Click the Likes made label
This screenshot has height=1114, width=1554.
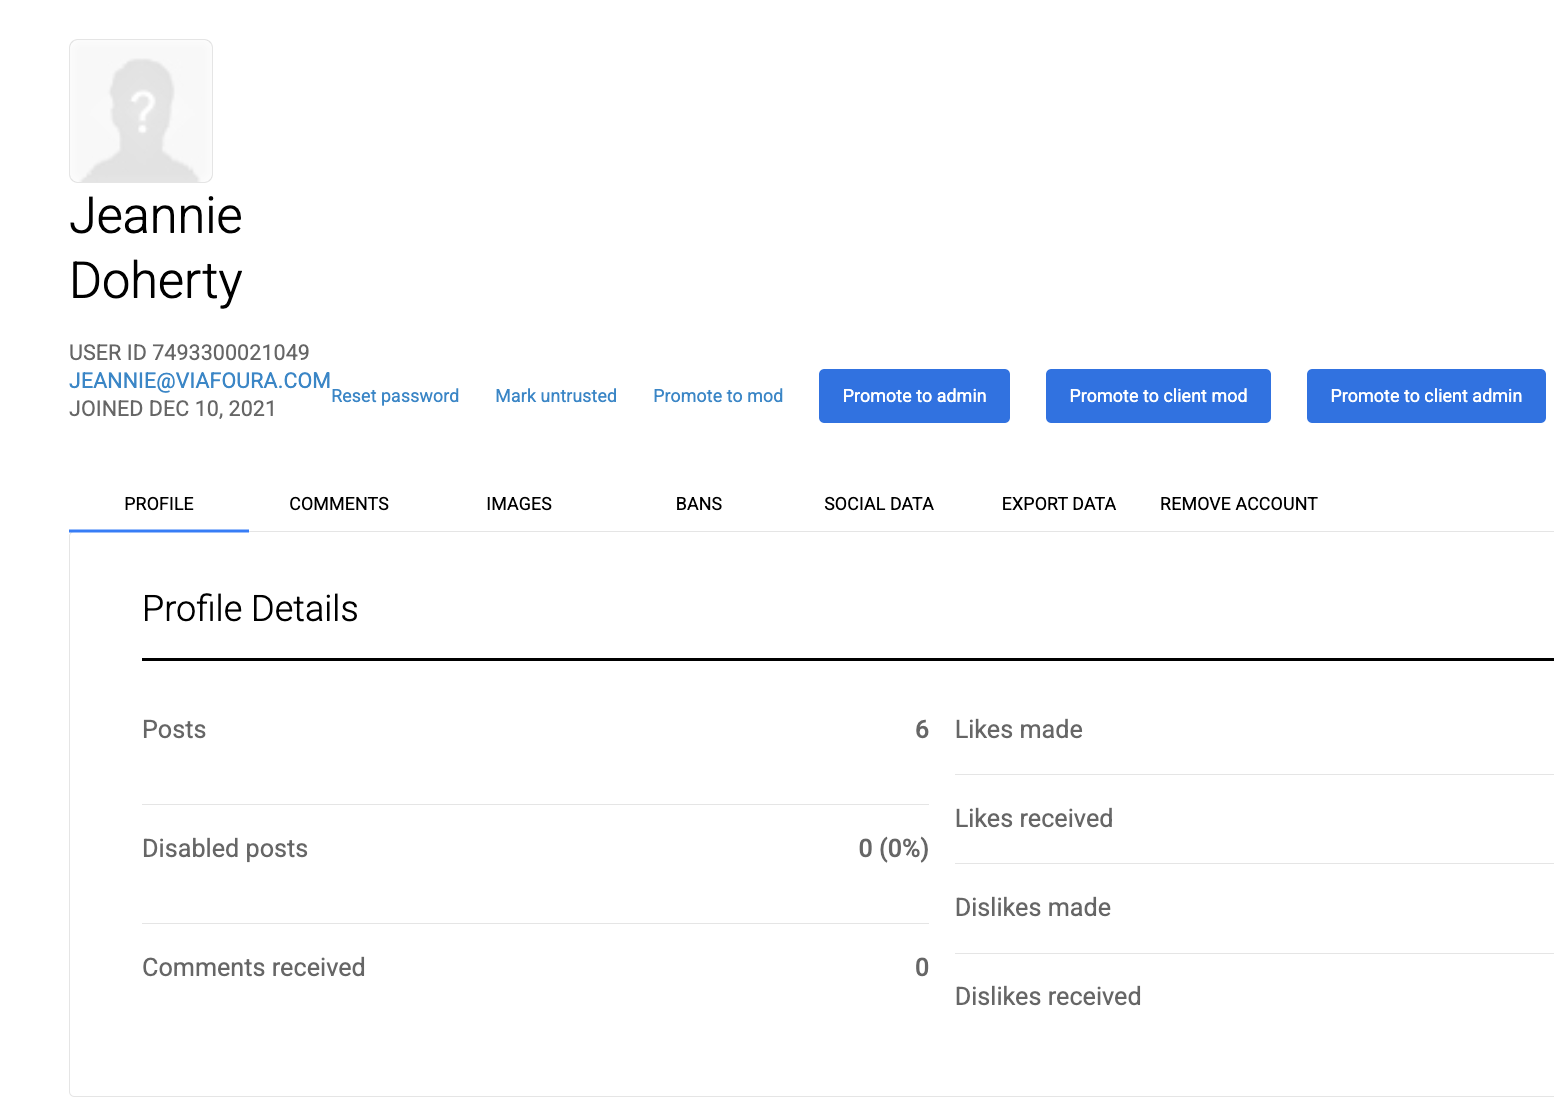(x=1019, y=730)
